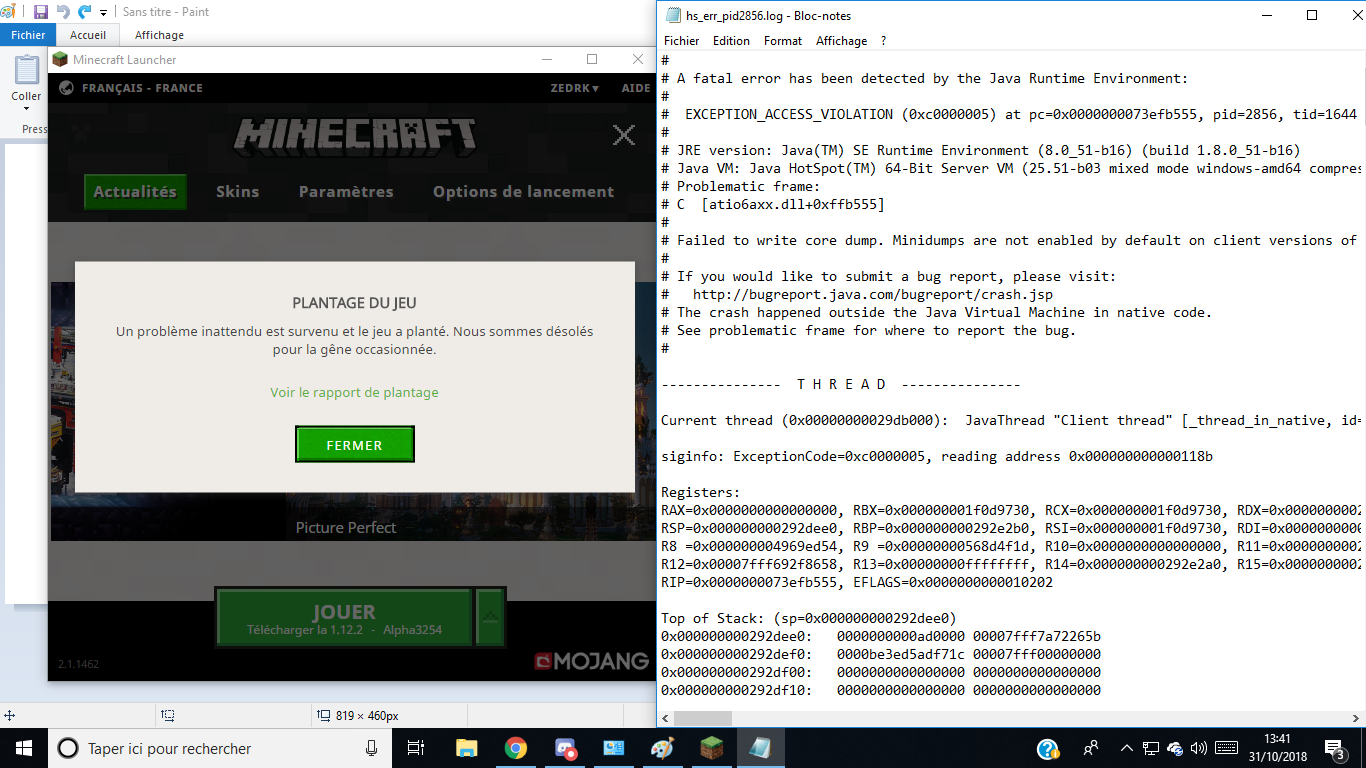Screen dimensions: 1366x768
Task: Open Task View from the taskbar
Action: click(x=417, y=748)
